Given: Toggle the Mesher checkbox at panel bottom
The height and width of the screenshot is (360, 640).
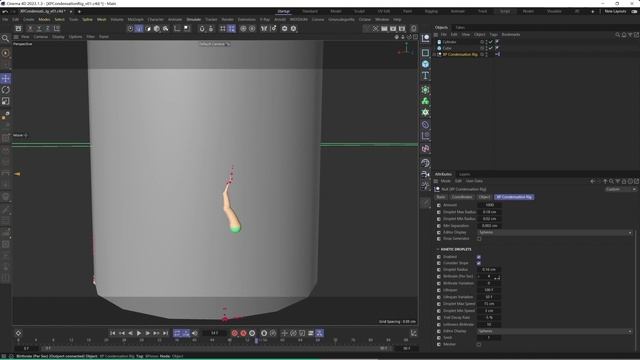Looking at the screenshot, I should pyautogui.click(x=479, y=344).
